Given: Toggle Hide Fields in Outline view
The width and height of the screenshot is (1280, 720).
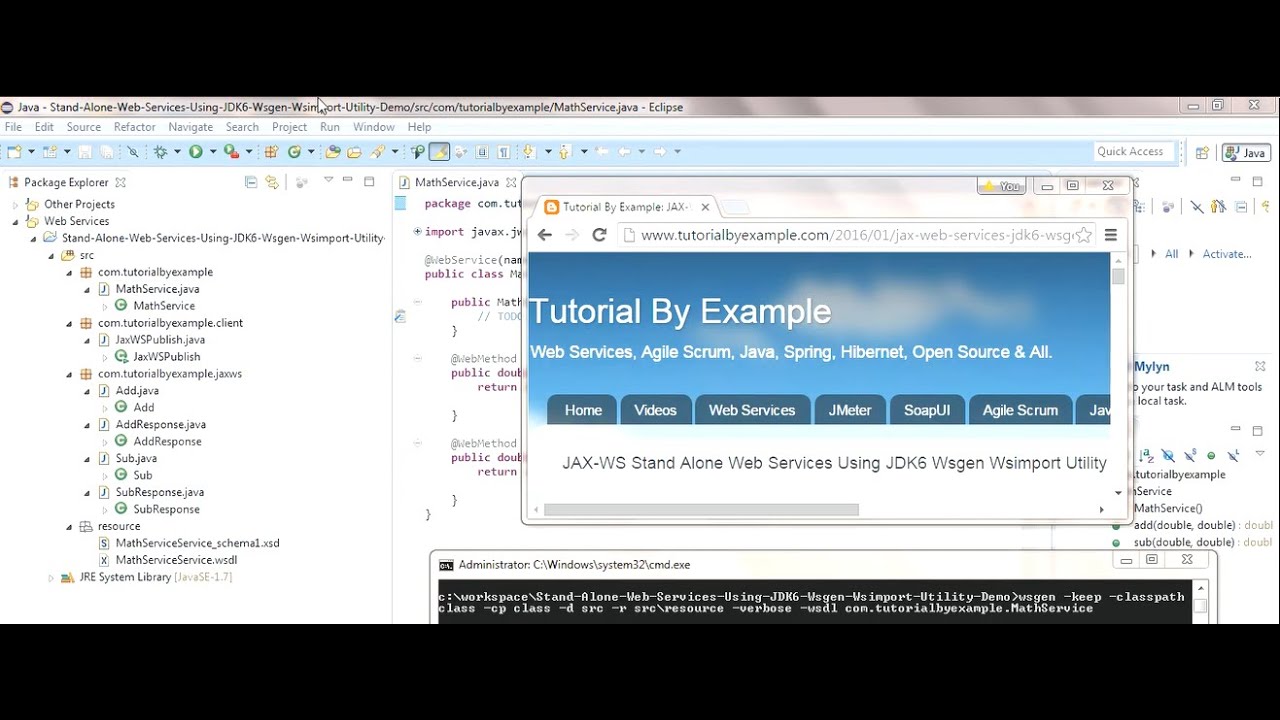Looking at the screenshot, I should pyautogui.click(x=1168, y=455).
